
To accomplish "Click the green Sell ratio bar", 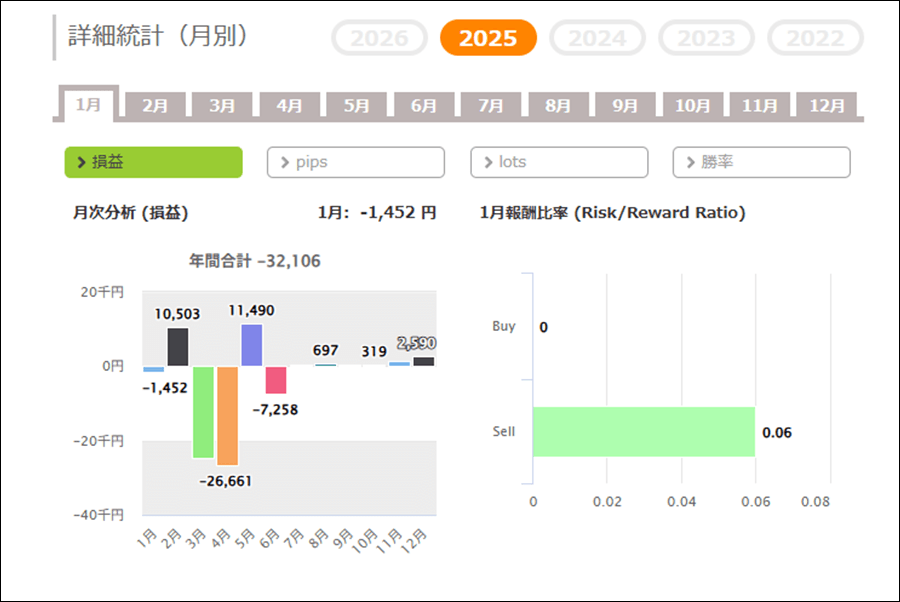I will (643, 432).
